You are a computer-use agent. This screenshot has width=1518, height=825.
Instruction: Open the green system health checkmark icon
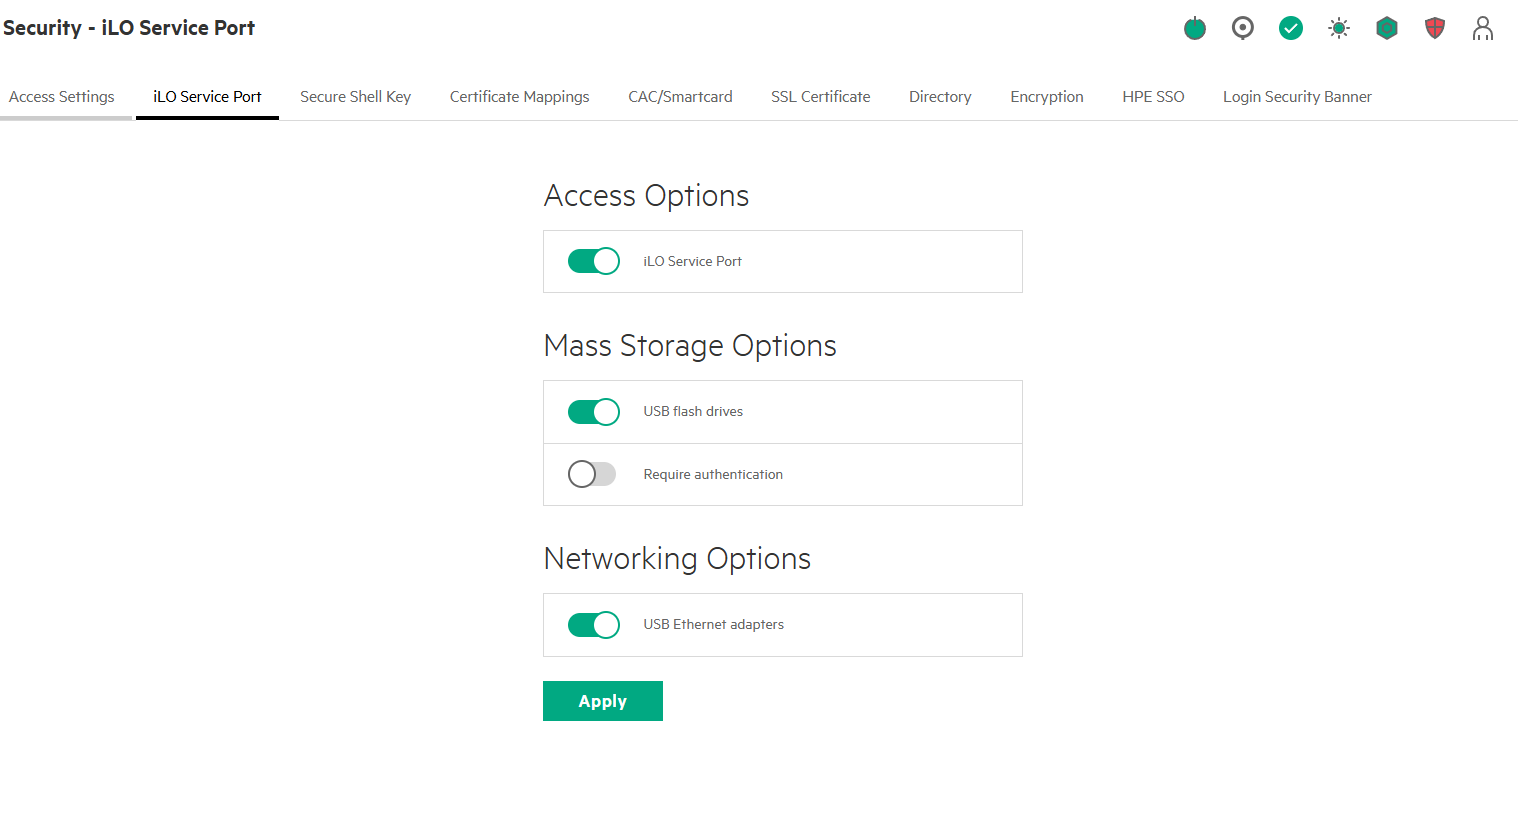[x=1291, y=28]
